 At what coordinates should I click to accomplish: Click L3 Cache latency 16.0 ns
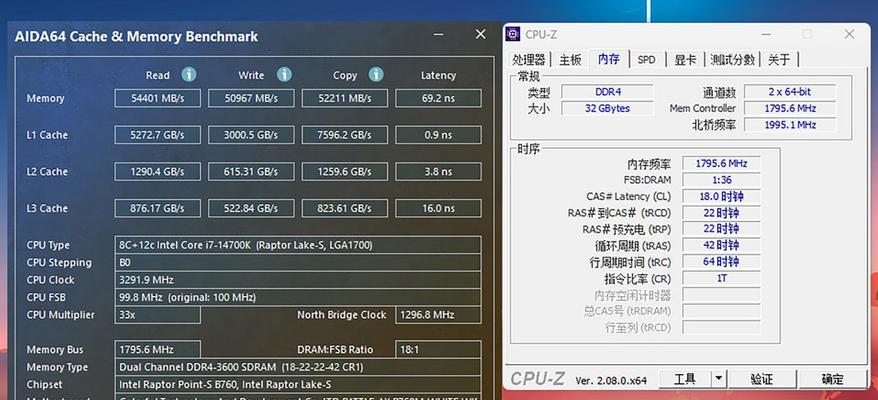tap(438, 208)
